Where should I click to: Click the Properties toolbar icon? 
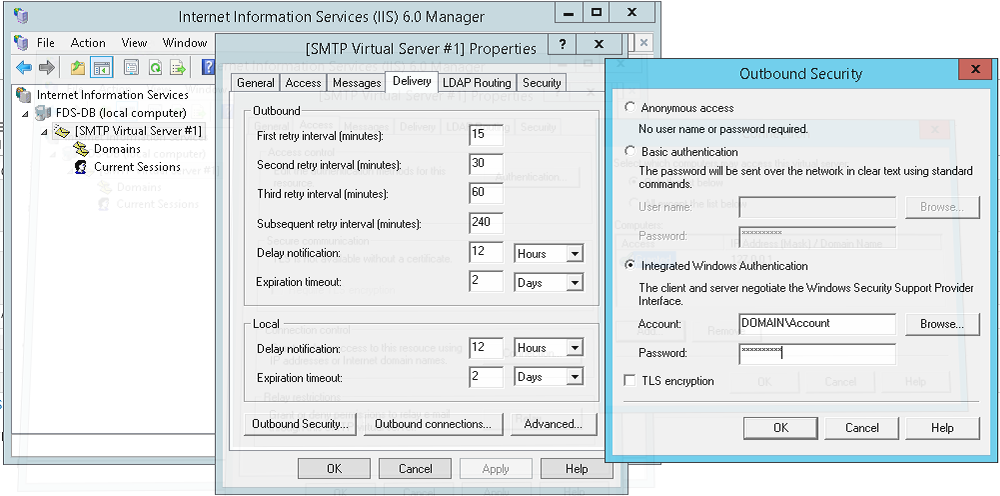[131, 67]
